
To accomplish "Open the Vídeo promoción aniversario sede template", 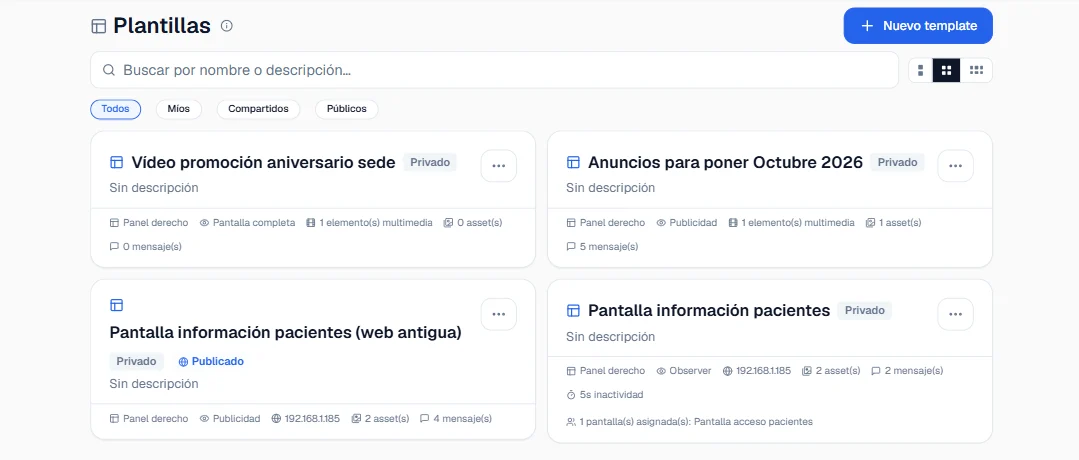I will (264, 163).
